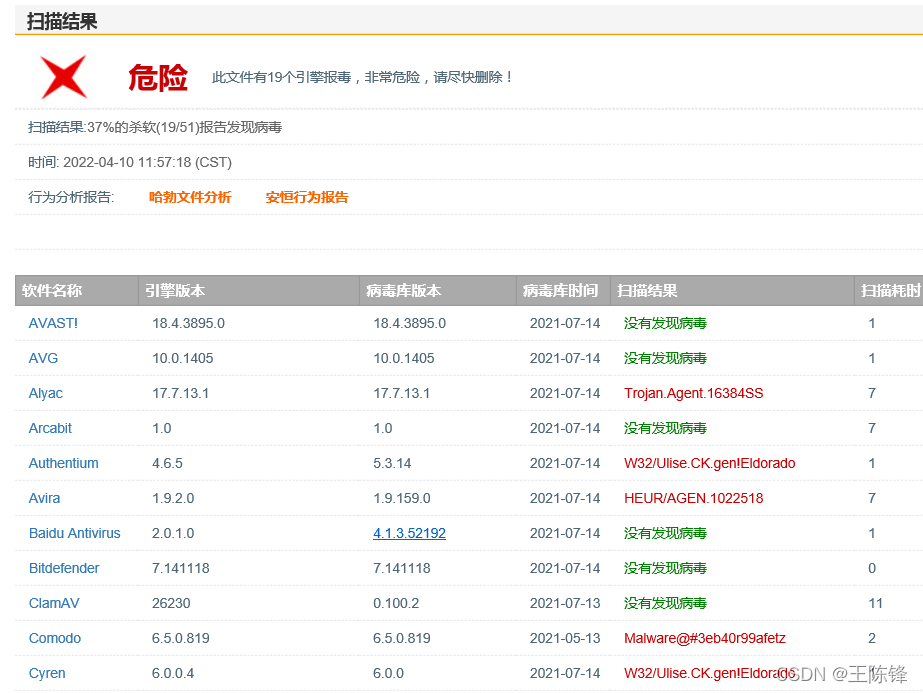Open the Baidu Antivirus engine link
Image resolution: width=923 pixels, height=693 pixels.
pos(75,533)
